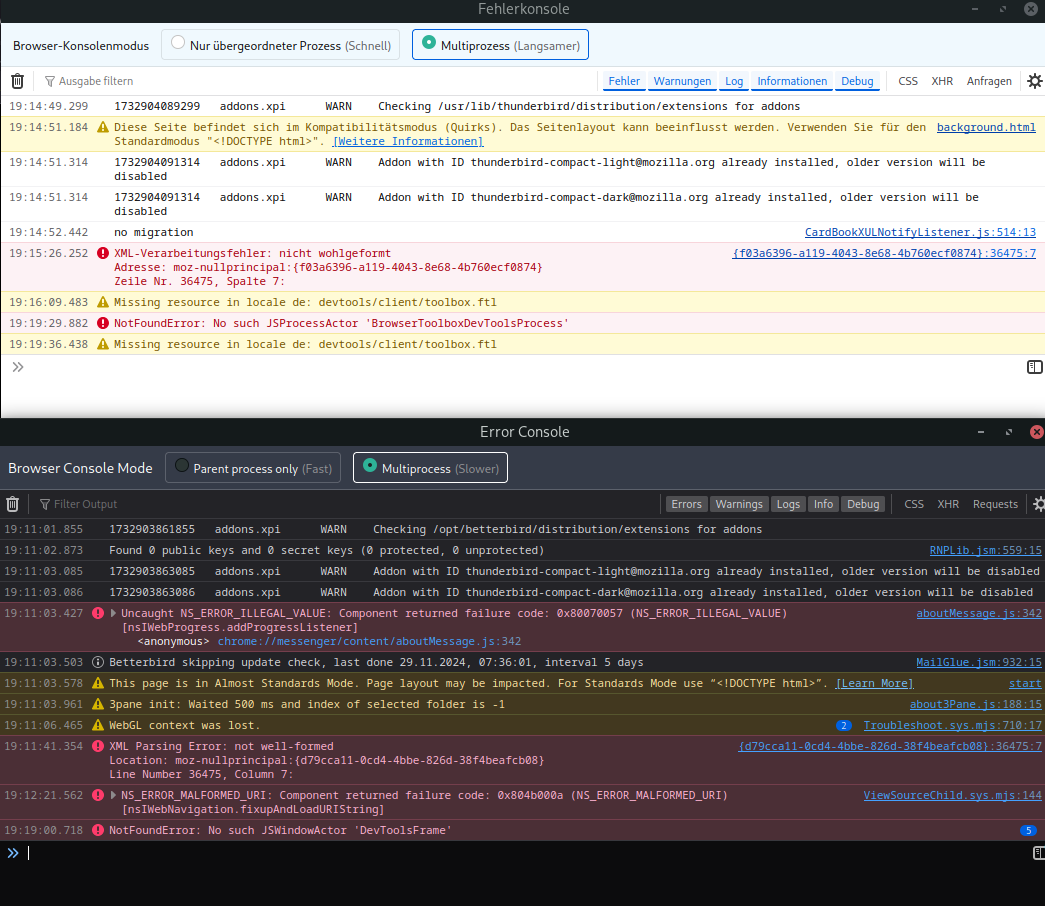Enable the 'XHR' filter in Fehlerkonsole
This screenshot has height=906, width=1045.
click(942, 81)
